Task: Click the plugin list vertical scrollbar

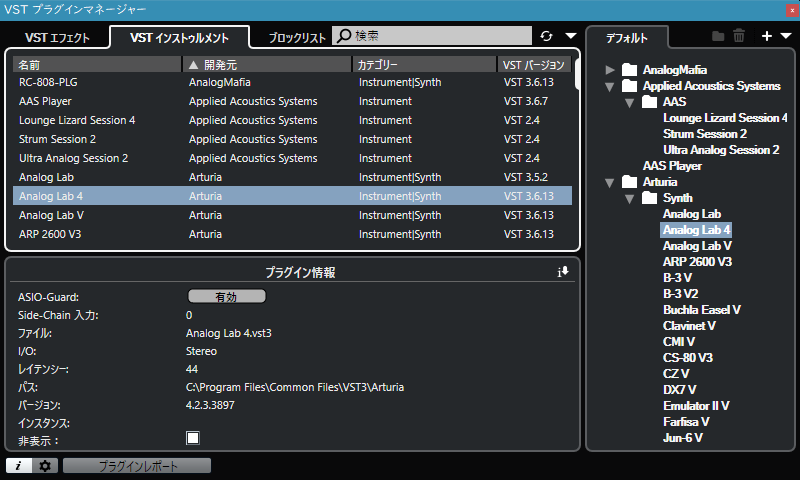Action: tap(577, 73)
